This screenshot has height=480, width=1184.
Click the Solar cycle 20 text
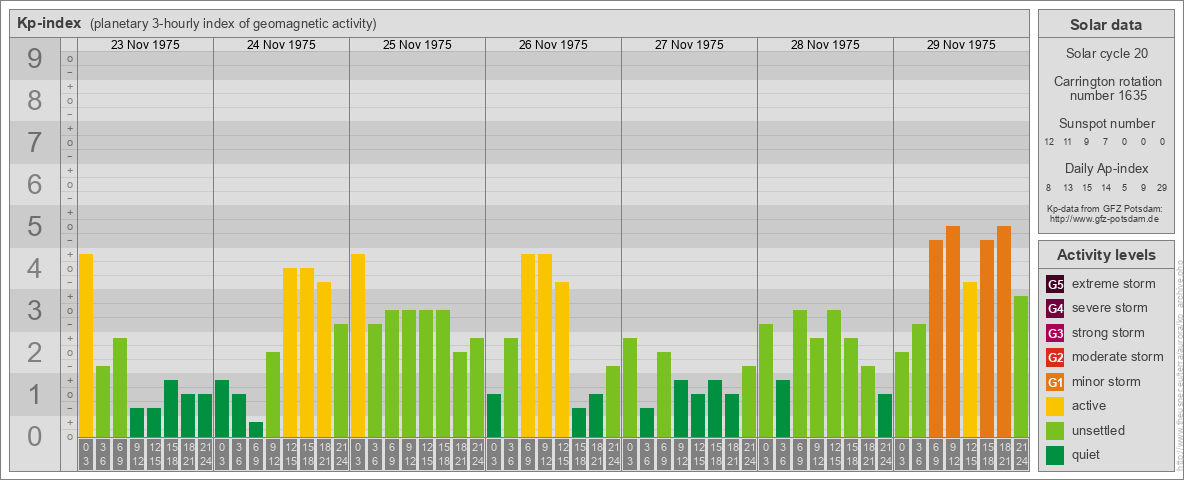click(1106, 54)
